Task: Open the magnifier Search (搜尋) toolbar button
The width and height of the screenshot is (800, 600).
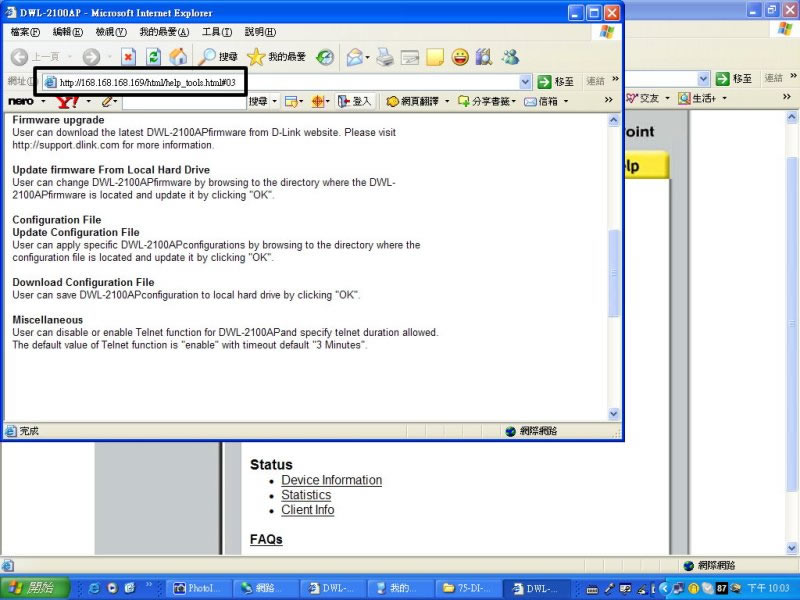Action: 218,57
